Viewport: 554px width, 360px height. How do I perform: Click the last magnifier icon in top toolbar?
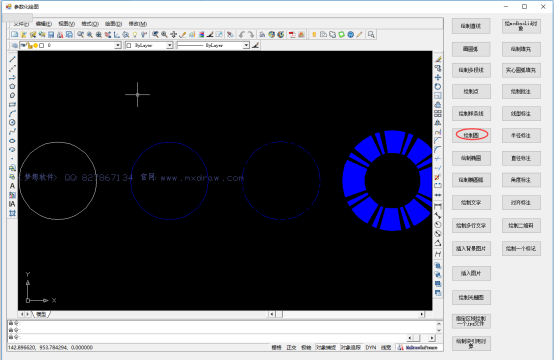tap(371, 34)
